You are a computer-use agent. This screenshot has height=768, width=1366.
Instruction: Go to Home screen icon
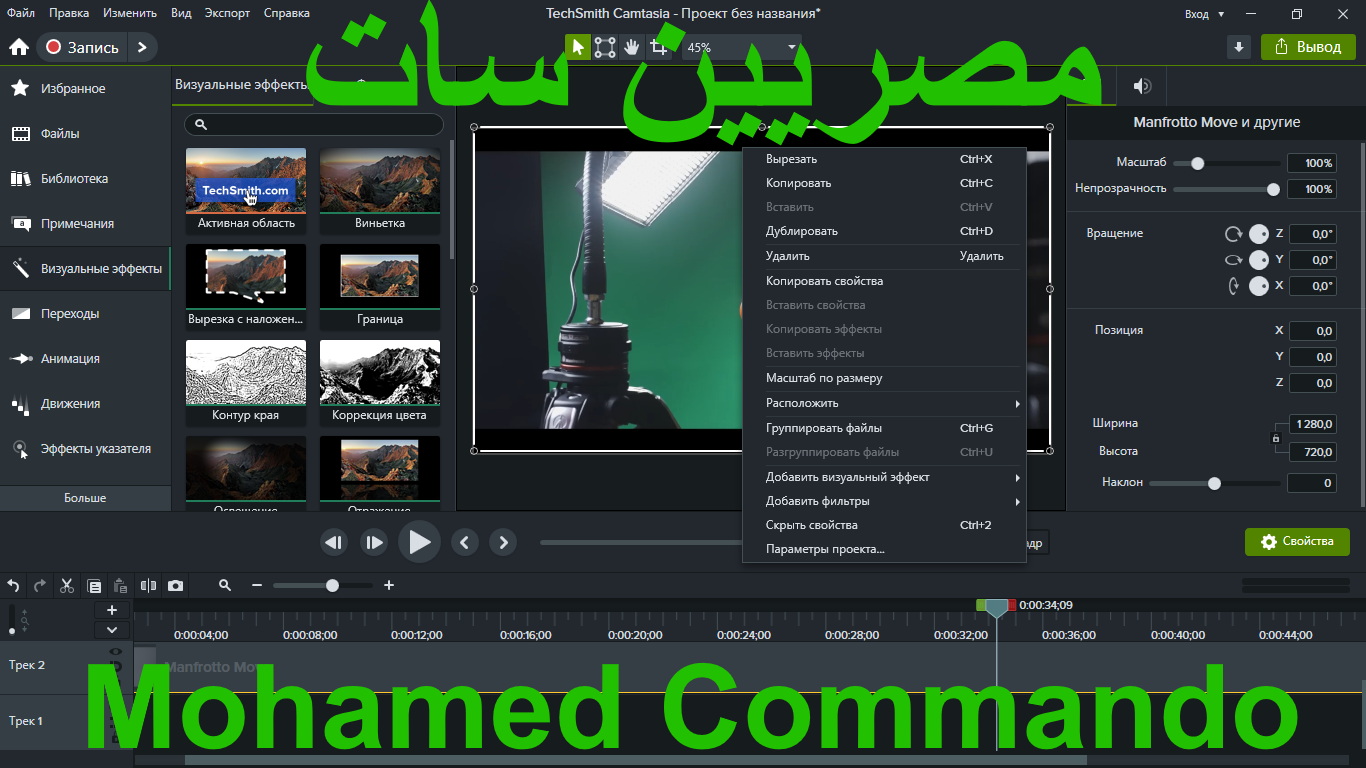point(18,47)
